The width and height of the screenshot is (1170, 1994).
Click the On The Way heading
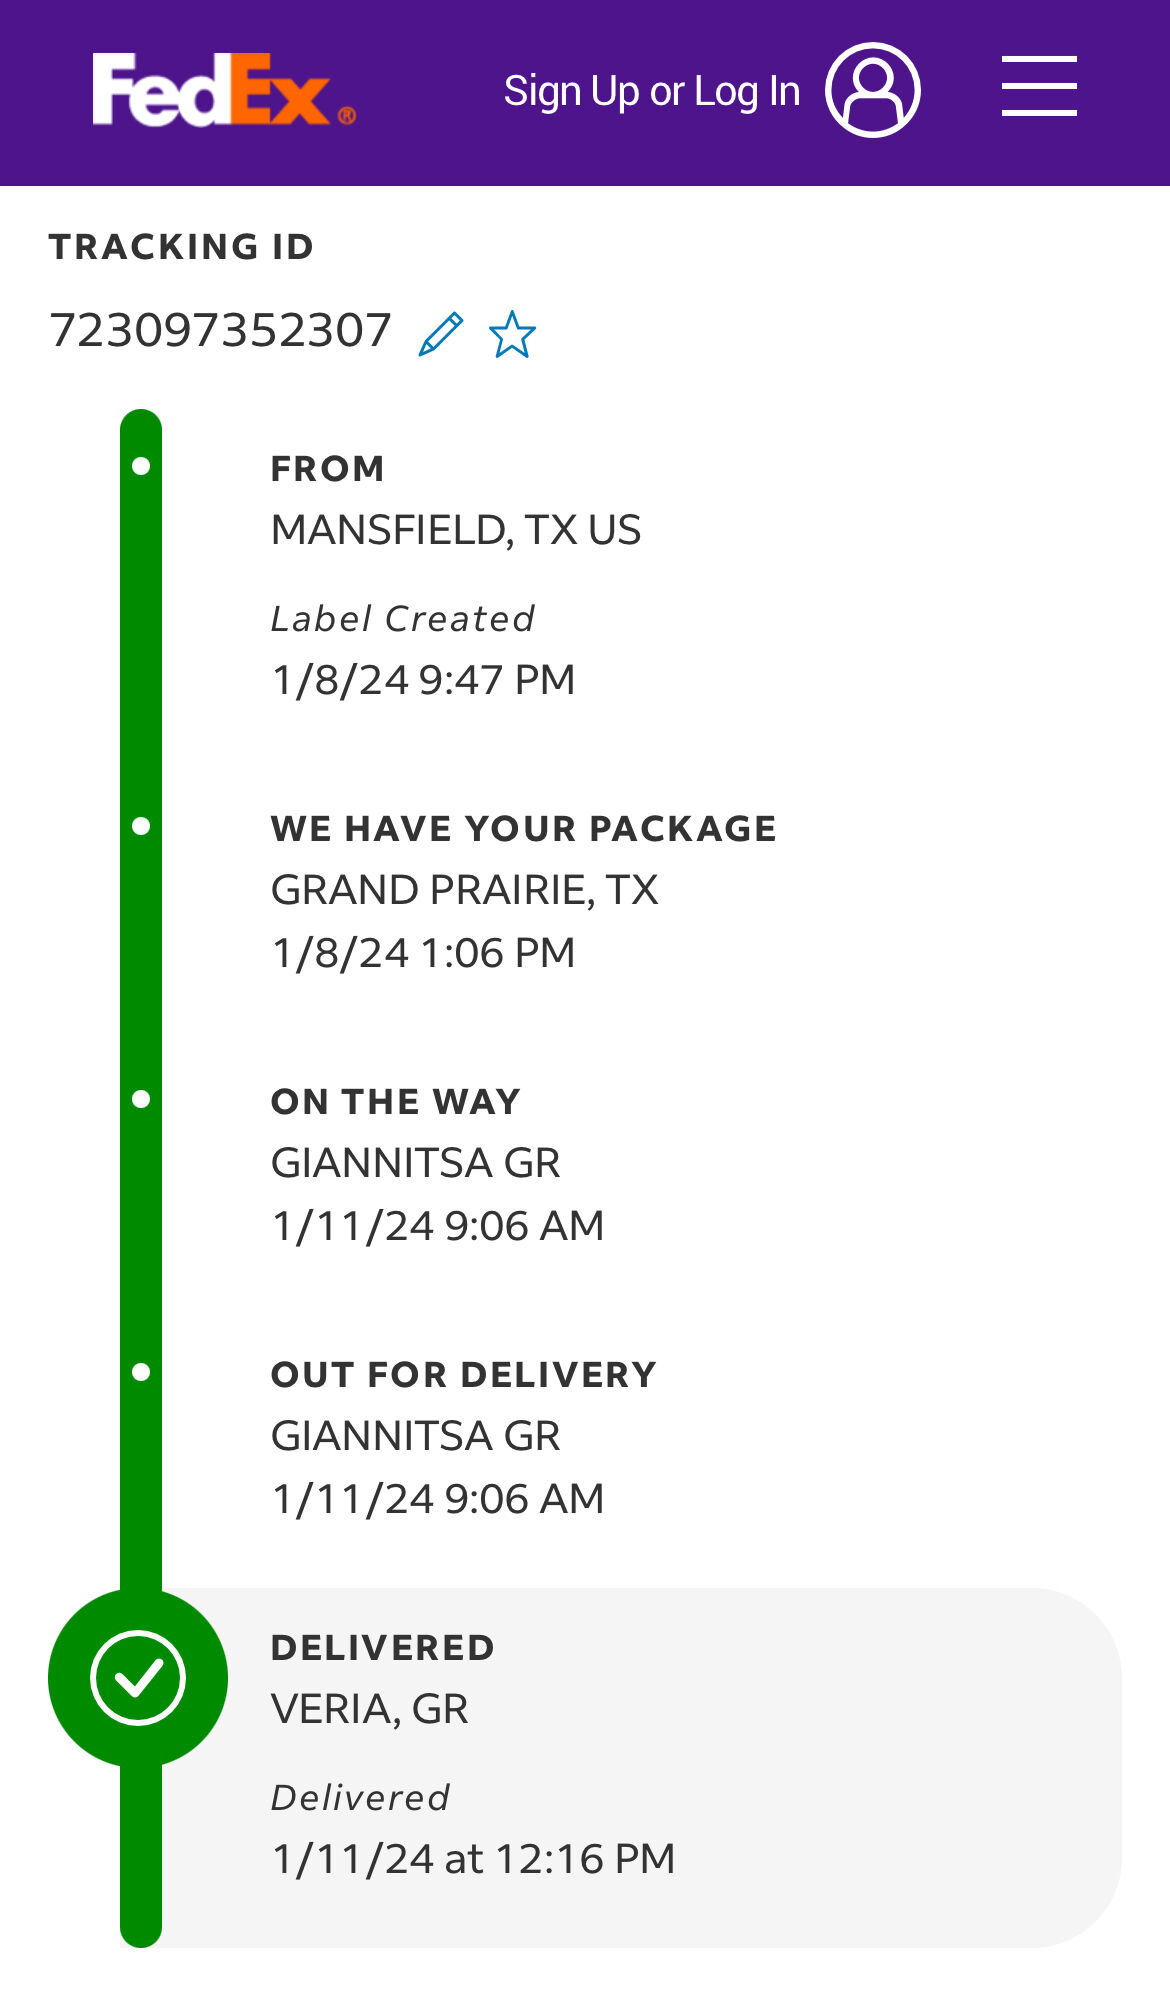(395, 1101)
